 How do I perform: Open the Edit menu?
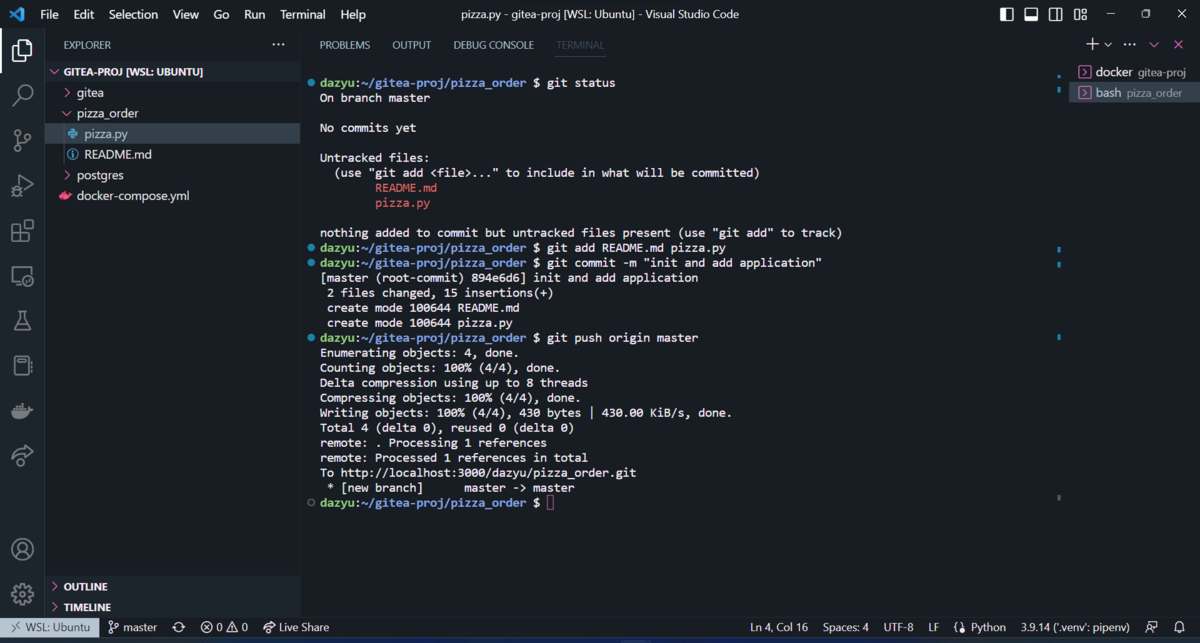tap(84, 14)
